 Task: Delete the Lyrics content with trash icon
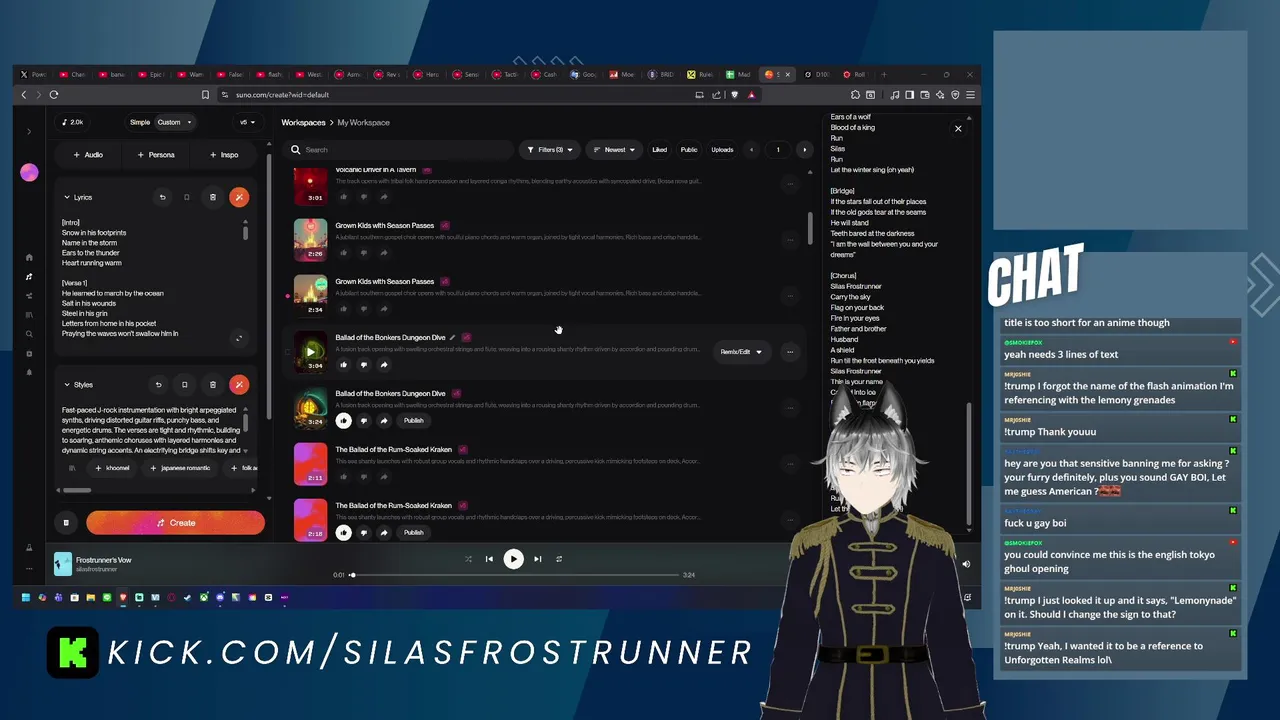point(212,197)
